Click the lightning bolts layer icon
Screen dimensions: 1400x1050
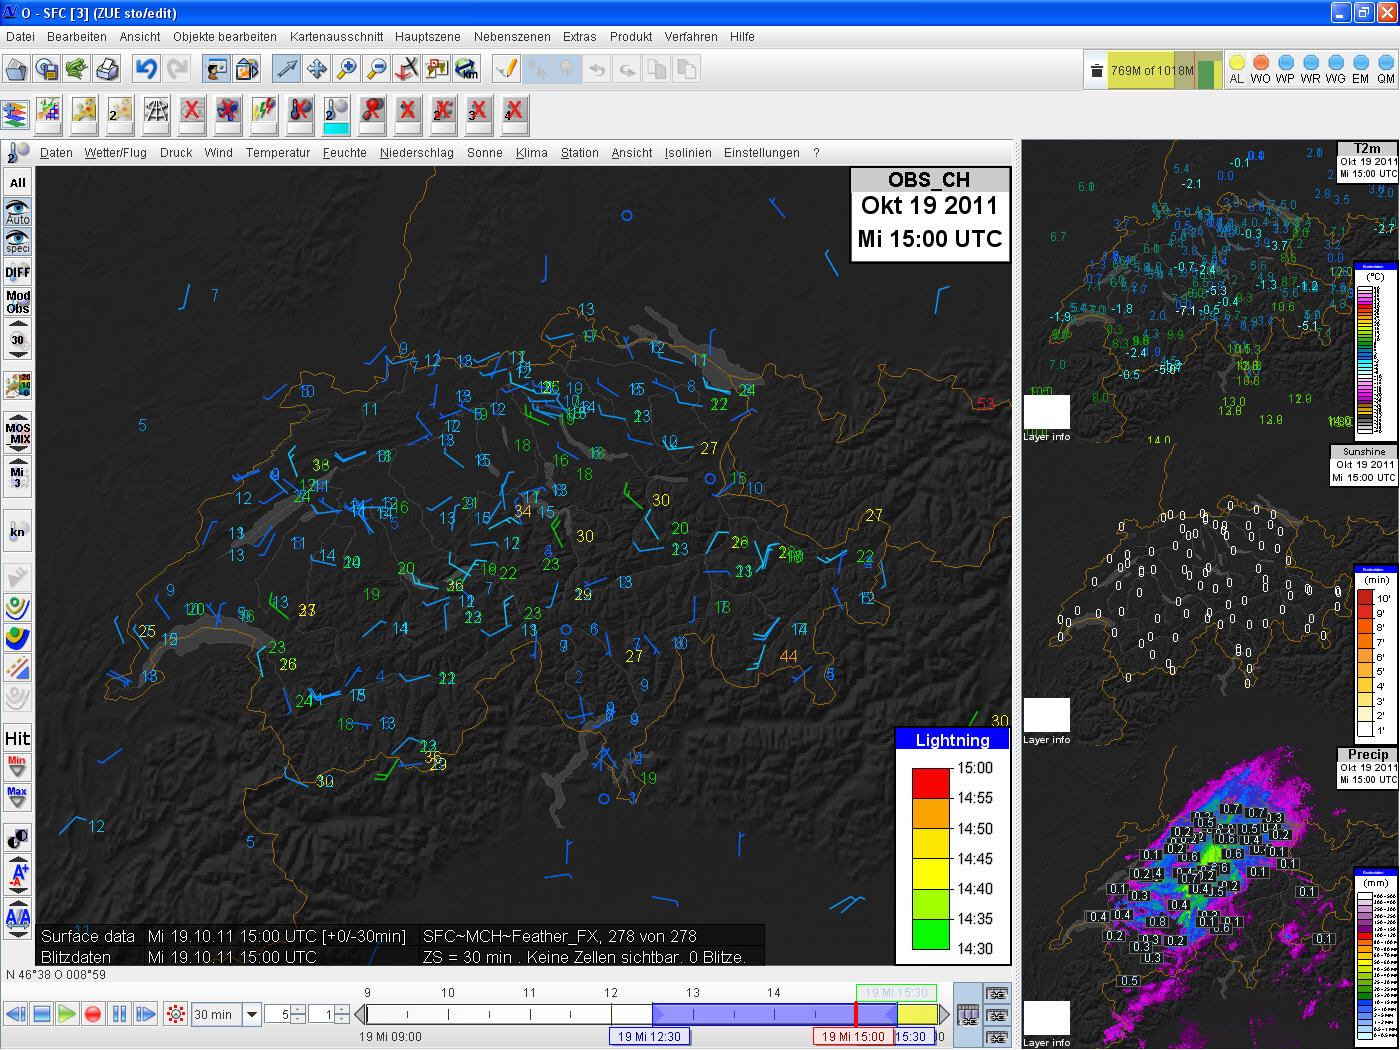pos(263,111)
